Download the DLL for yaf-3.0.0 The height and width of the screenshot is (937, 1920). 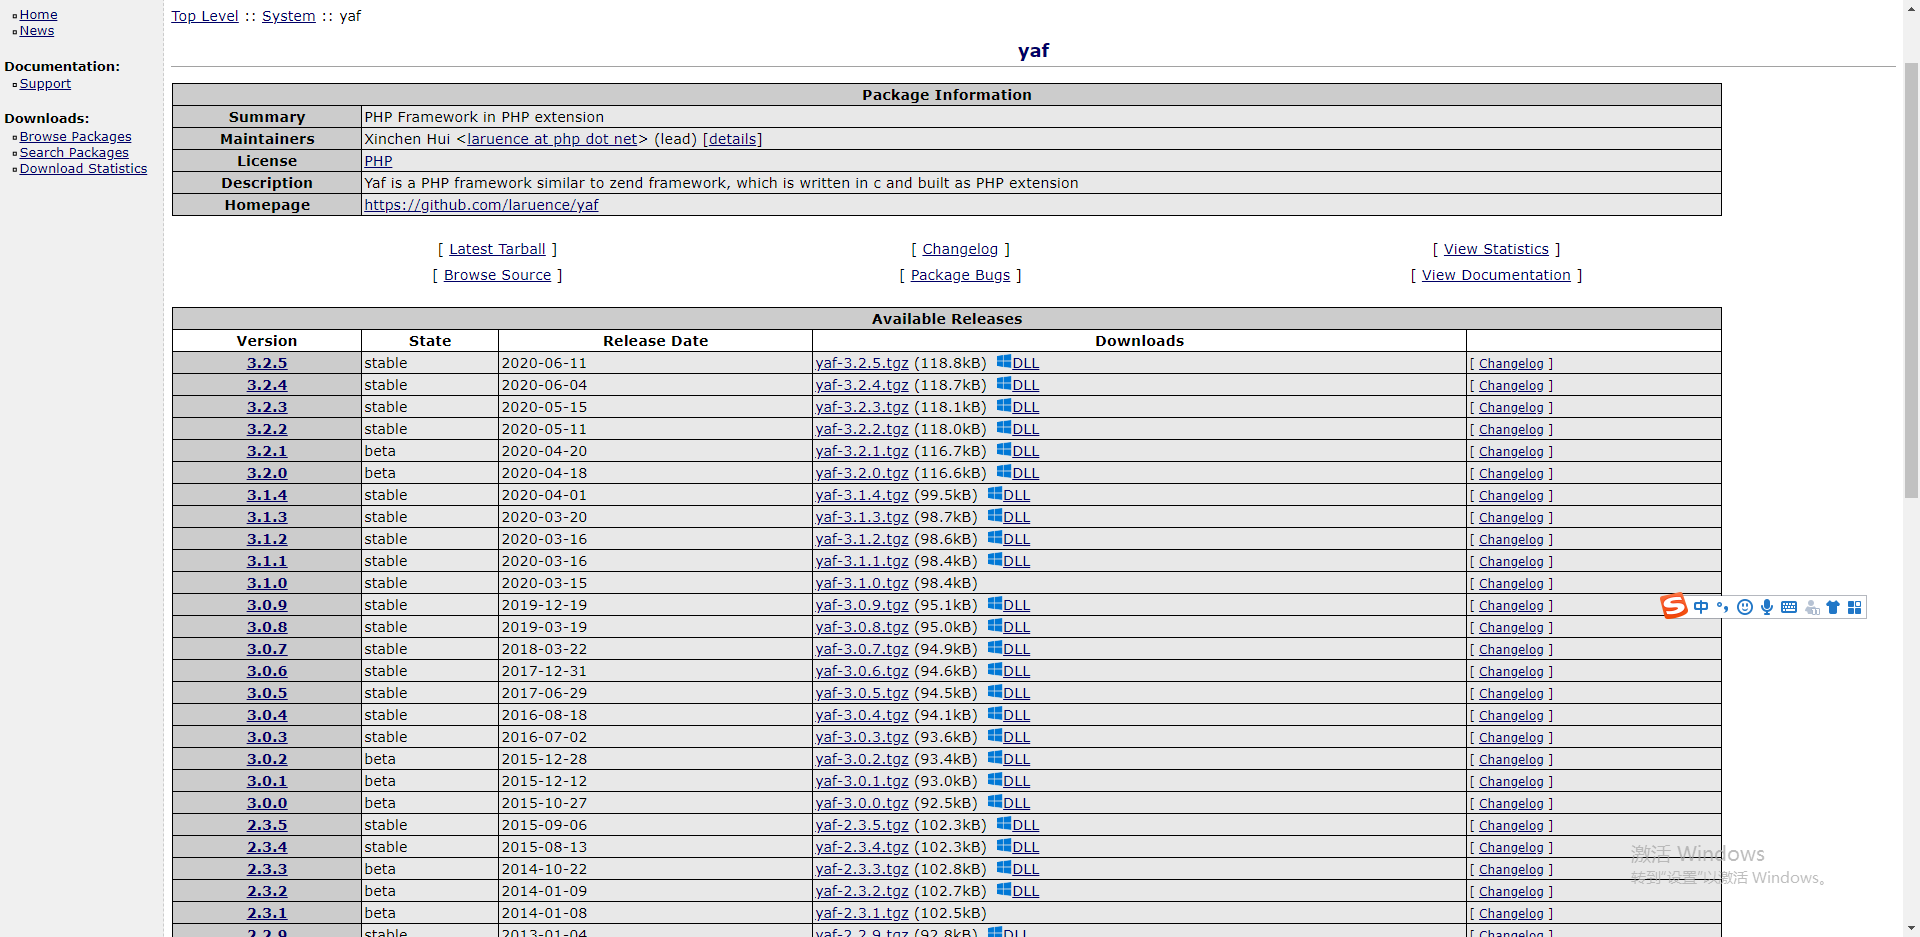(1016, 803)
